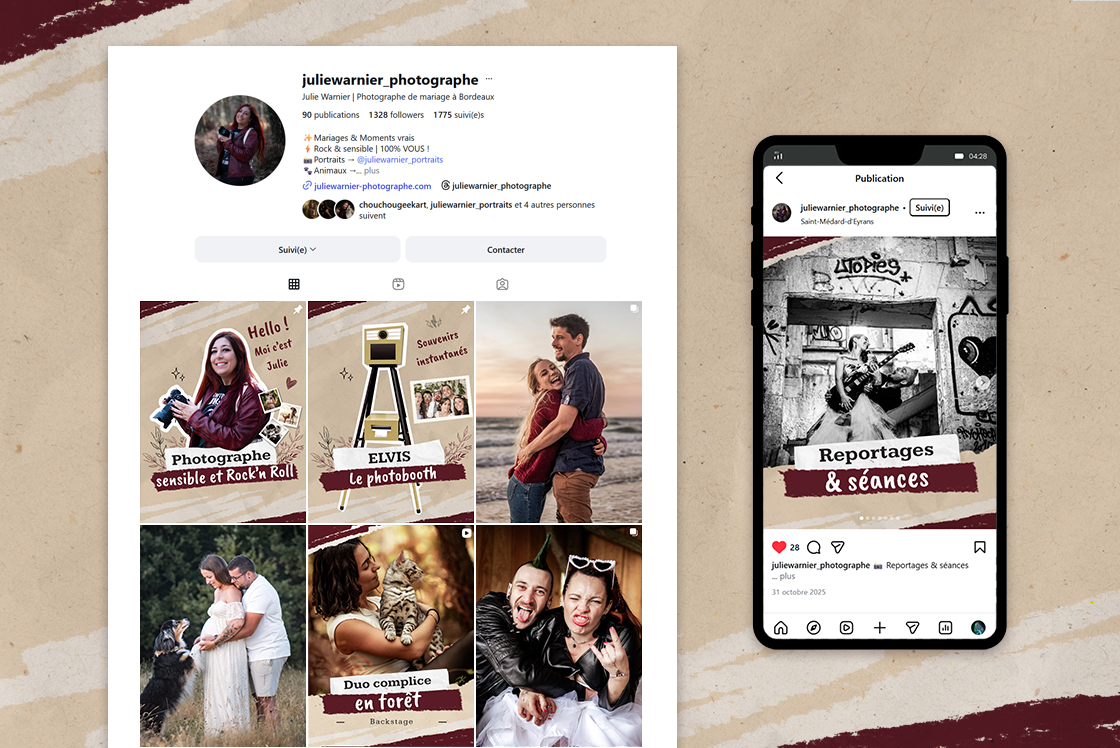Open the phone post's three-dot menu
Image resolution: width=1120 pixels, height=748 pixels.
click(979, 212)
